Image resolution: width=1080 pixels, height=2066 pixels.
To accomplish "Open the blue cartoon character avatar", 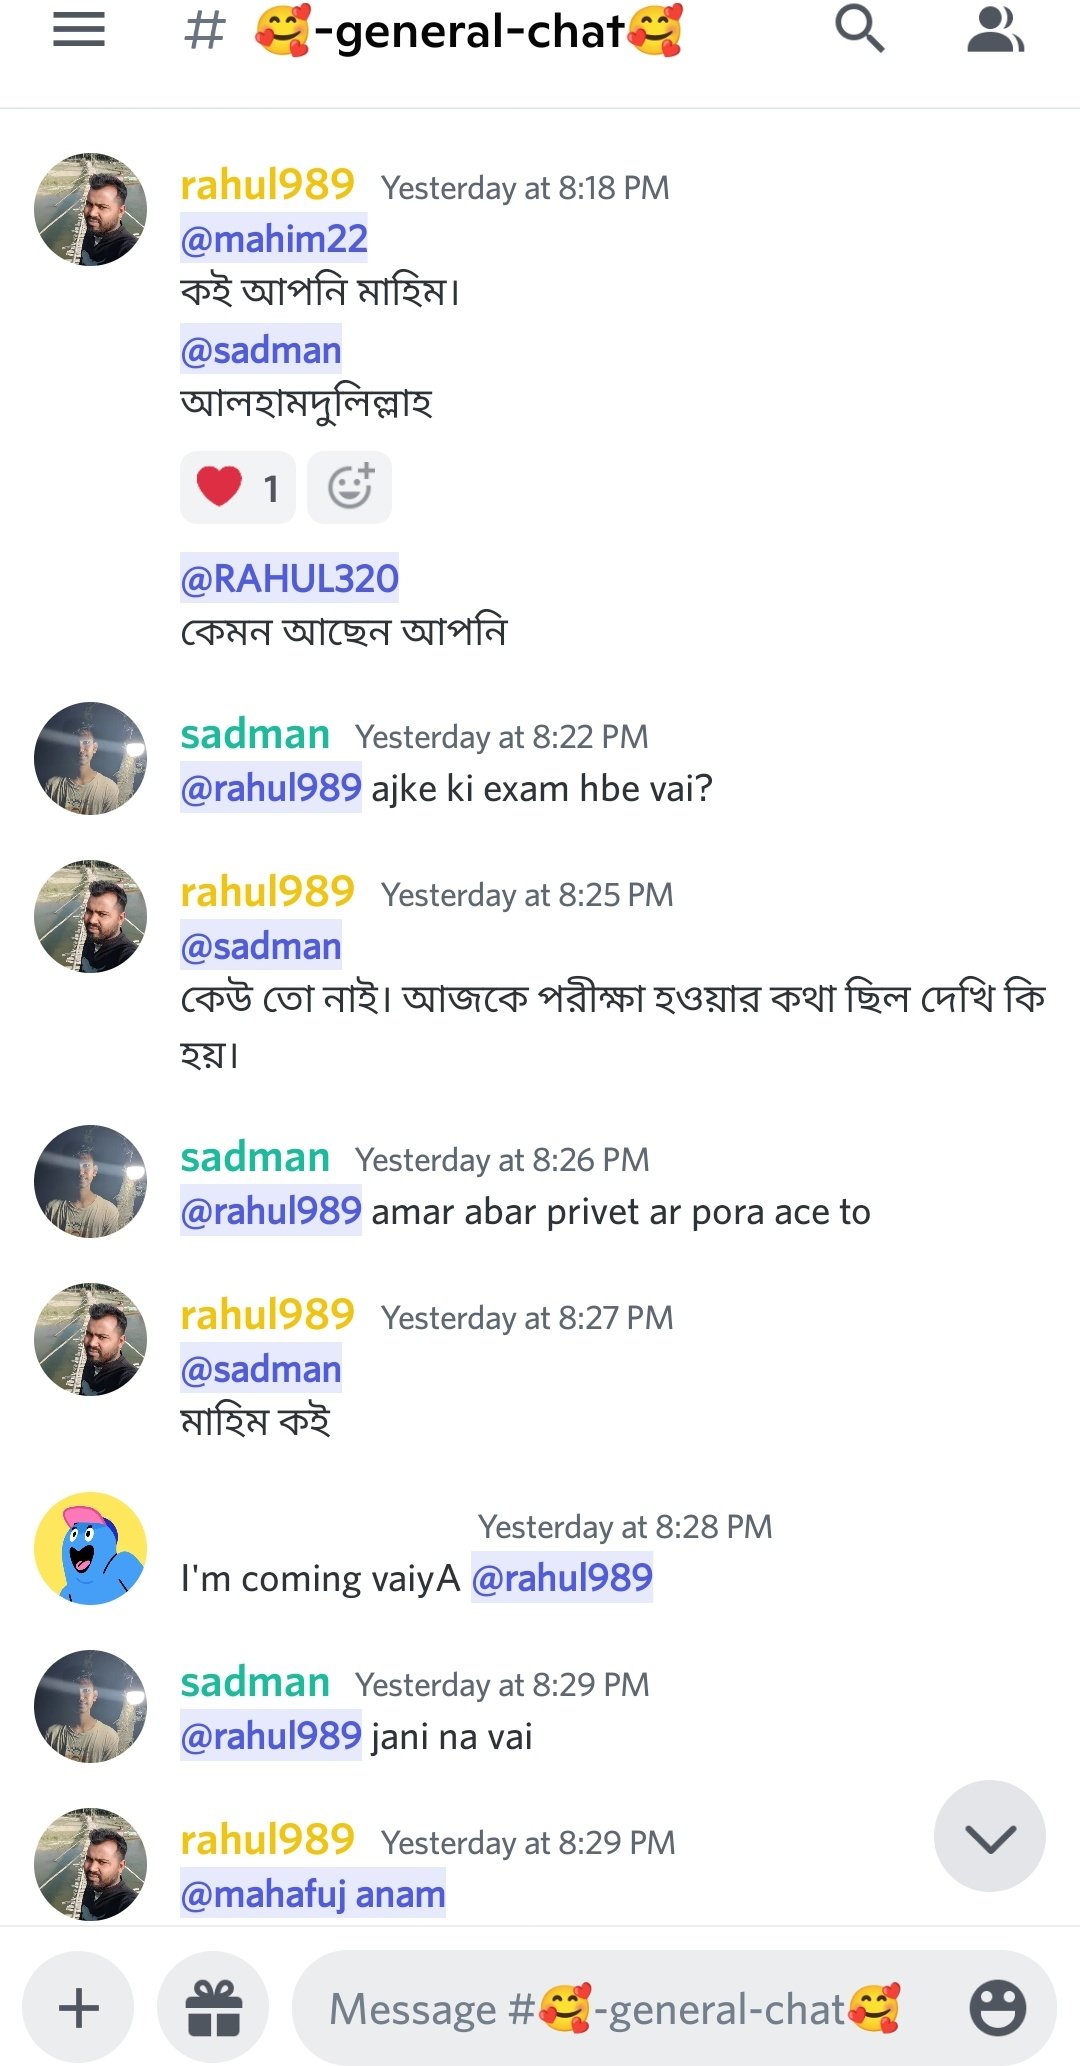I will [x=90, y=1548].
